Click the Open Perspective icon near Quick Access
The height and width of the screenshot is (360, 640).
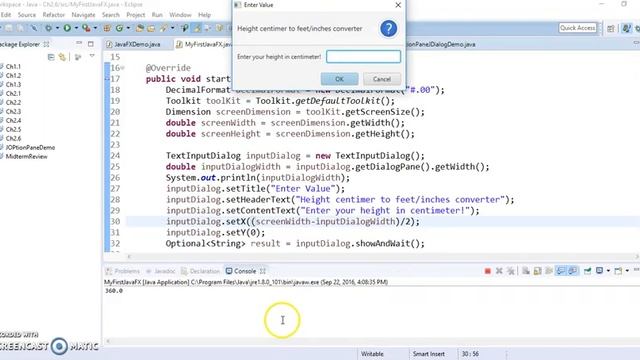coord(611,28)
